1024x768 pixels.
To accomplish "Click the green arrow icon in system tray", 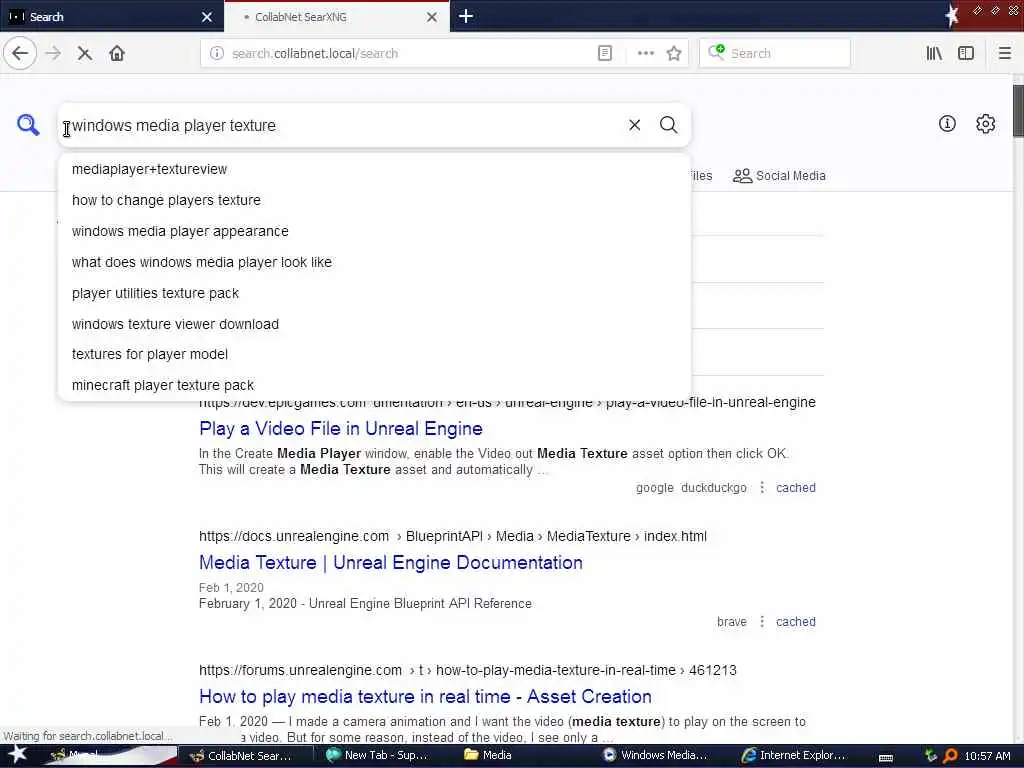I will (931, 756).
